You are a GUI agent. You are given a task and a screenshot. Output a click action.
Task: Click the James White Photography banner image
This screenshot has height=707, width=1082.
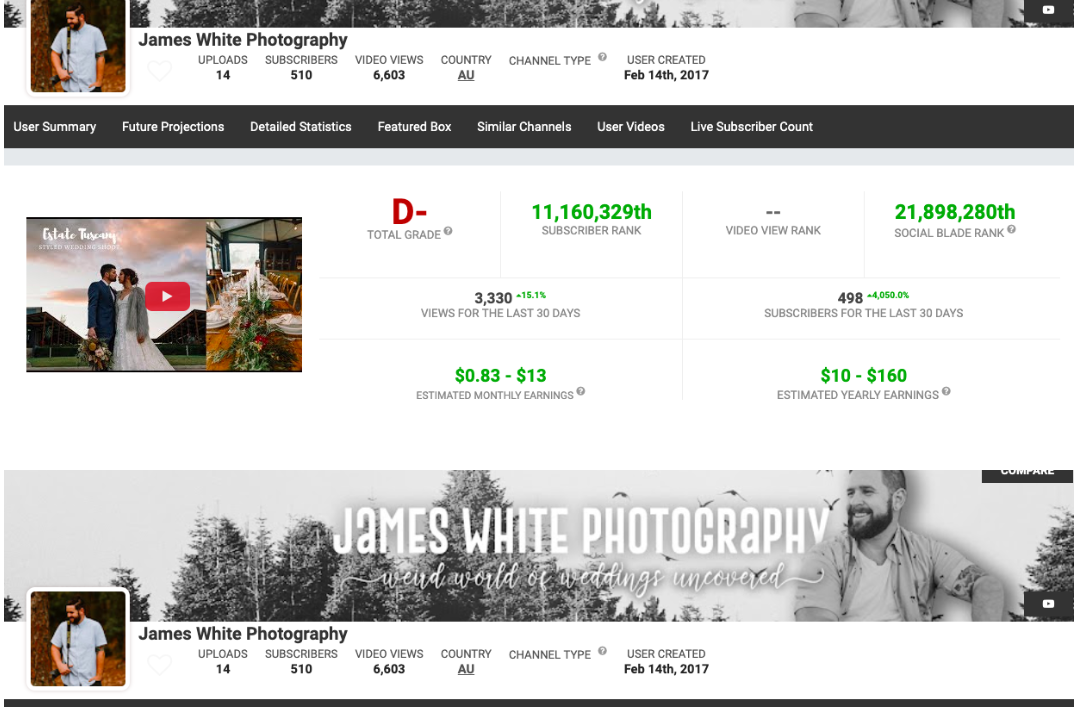tap(538, 546)
